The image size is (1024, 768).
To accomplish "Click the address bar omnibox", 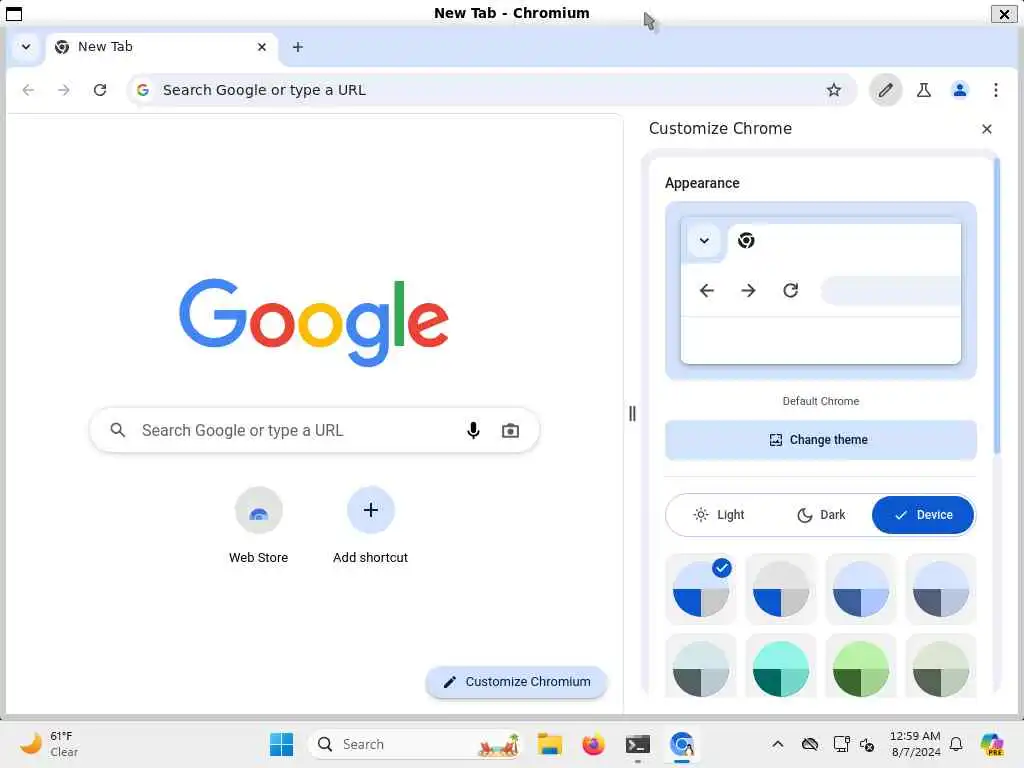I will pyautogui.click(x=491, y=90).
